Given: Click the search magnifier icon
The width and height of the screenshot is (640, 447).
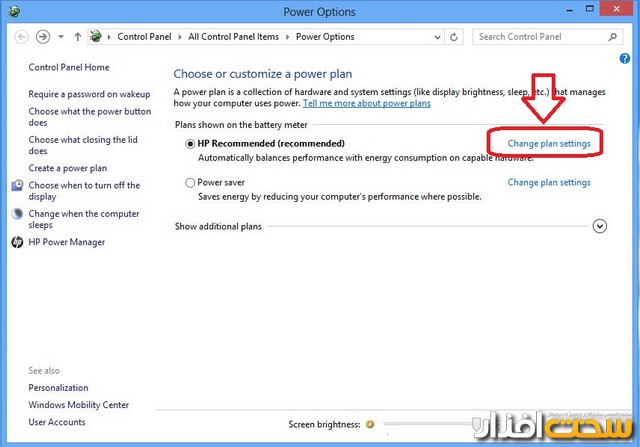Looking at the screenshot, I should [612, 37].
